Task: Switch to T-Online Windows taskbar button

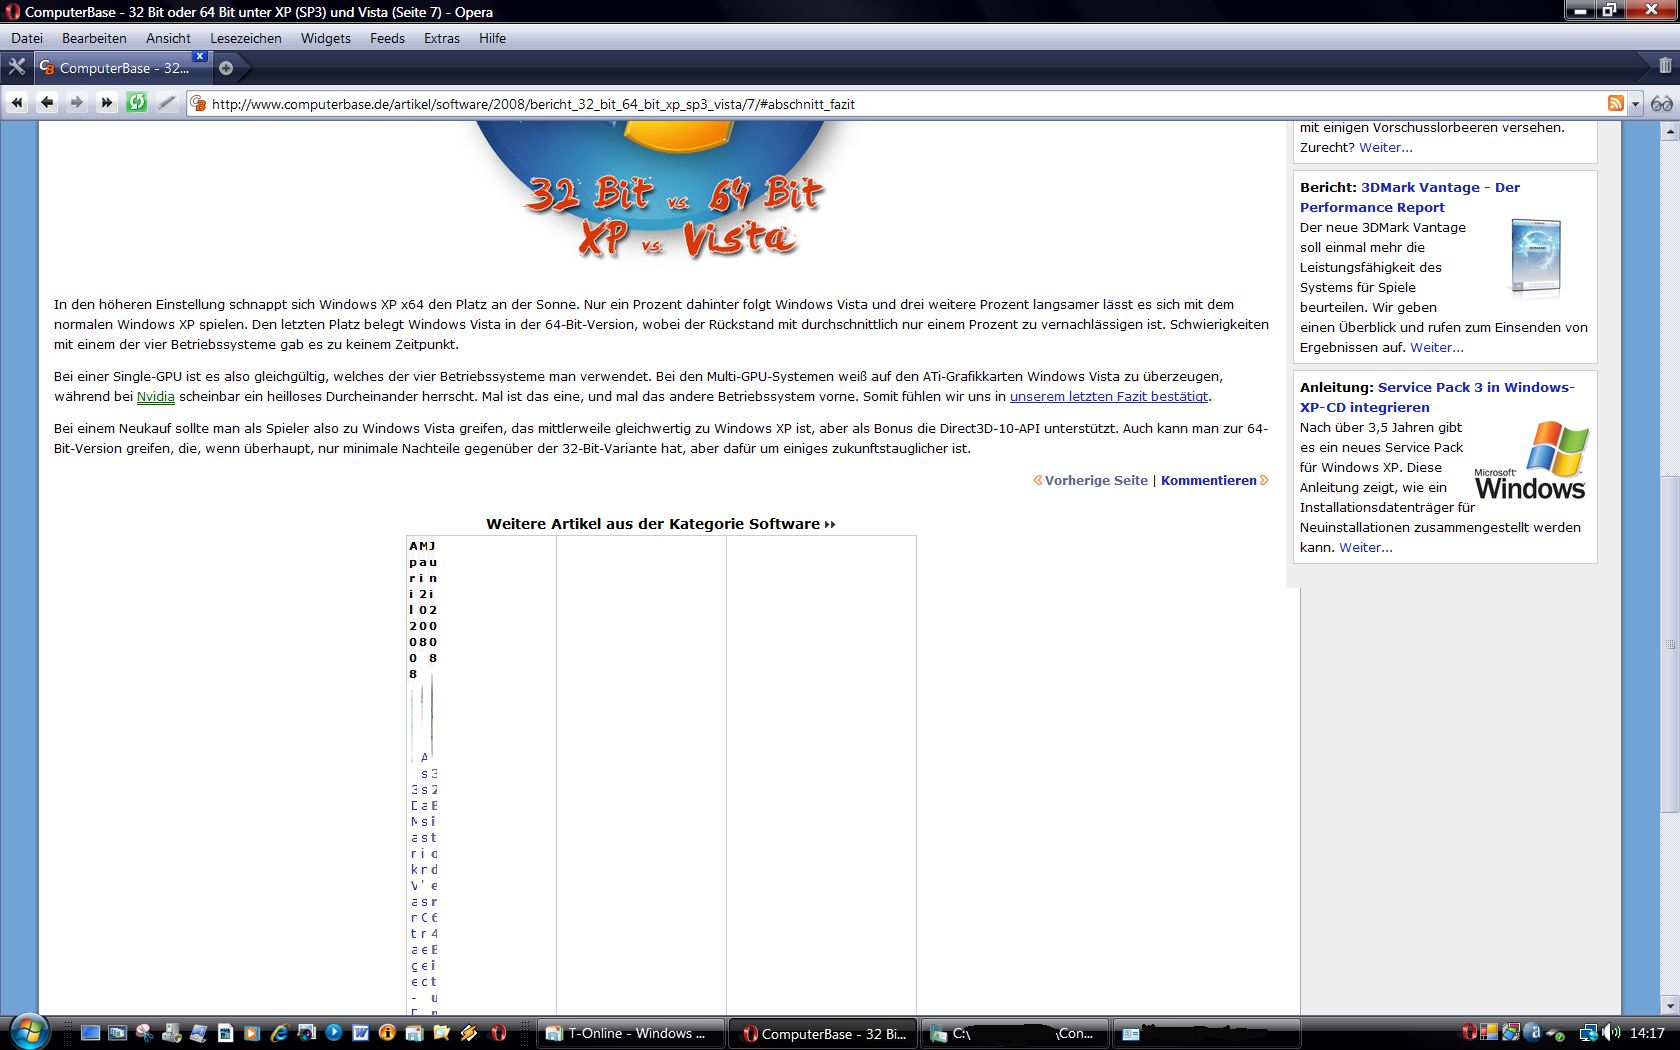Action: 629,1034
